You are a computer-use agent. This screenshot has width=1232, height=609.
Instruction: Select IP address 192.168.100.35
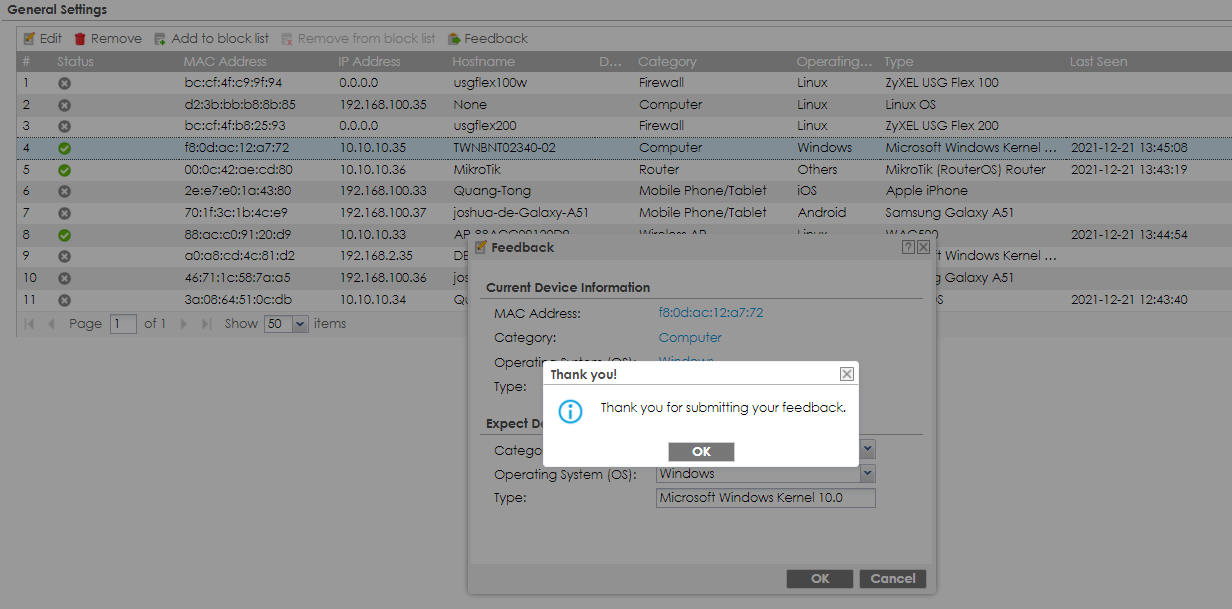pos(383,104)
